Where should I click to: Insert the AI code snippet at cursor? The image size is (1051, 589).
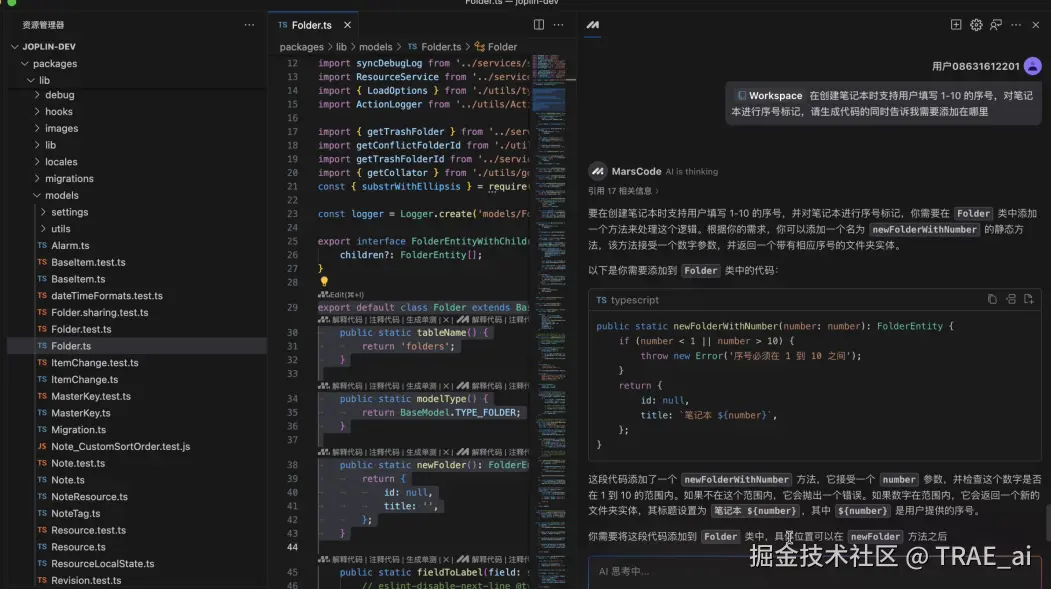[1011, 299]
